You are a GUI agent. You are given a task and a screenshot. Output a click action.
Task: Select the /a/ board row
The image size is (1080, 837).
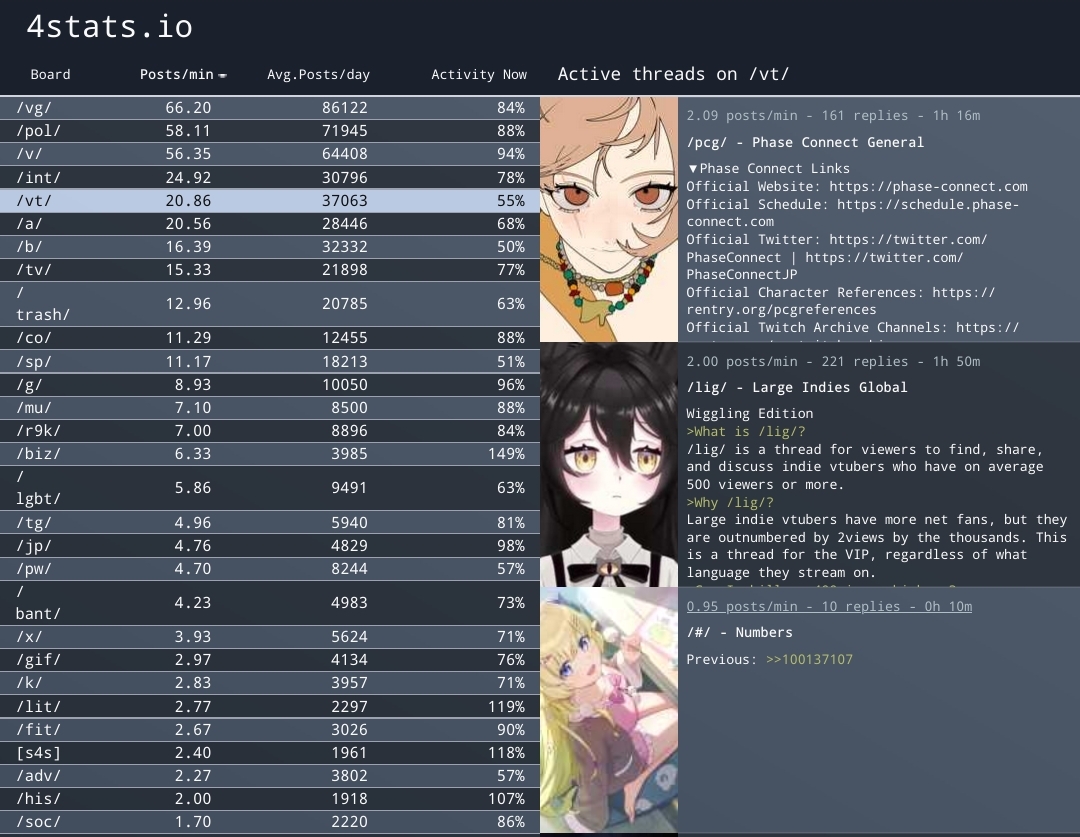(270, 223)
